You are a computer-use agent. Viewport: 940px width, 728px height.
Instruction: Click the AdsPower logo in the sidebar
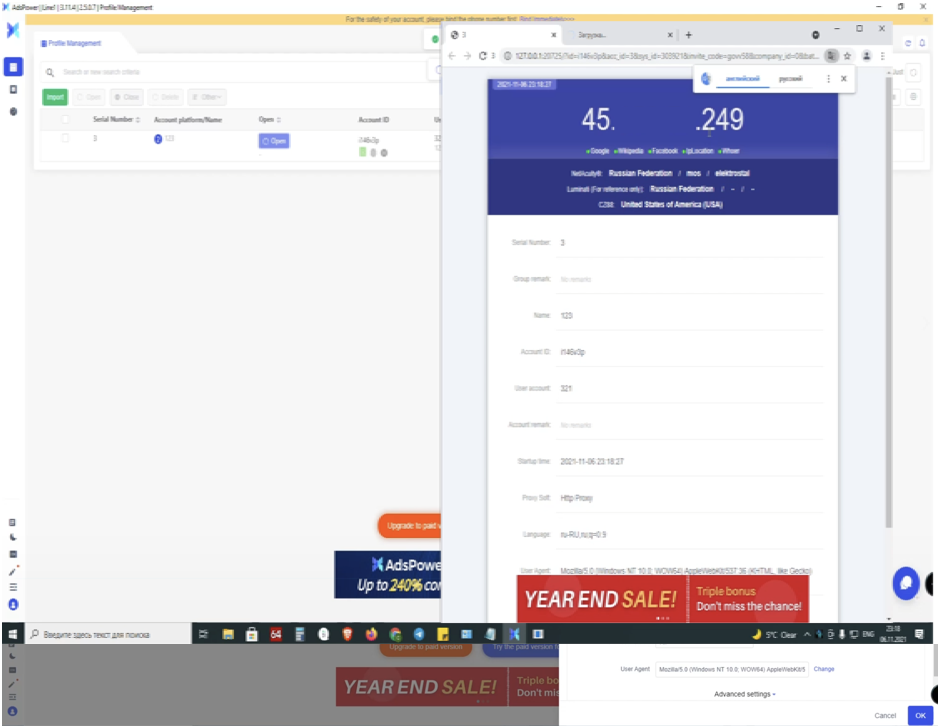[13, 31]
